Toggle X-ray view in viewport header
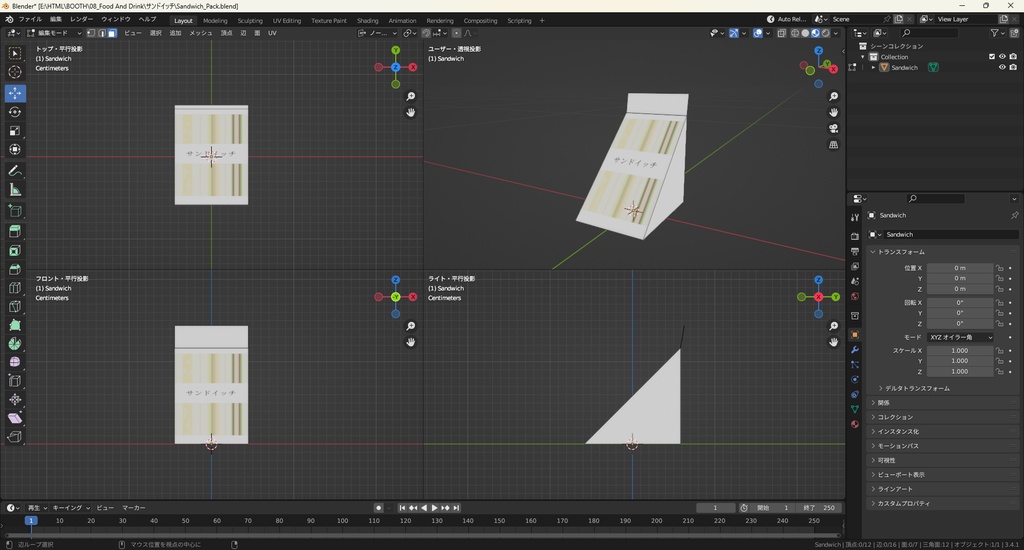This screenshot has height=550, width=1024. [782, 33]
